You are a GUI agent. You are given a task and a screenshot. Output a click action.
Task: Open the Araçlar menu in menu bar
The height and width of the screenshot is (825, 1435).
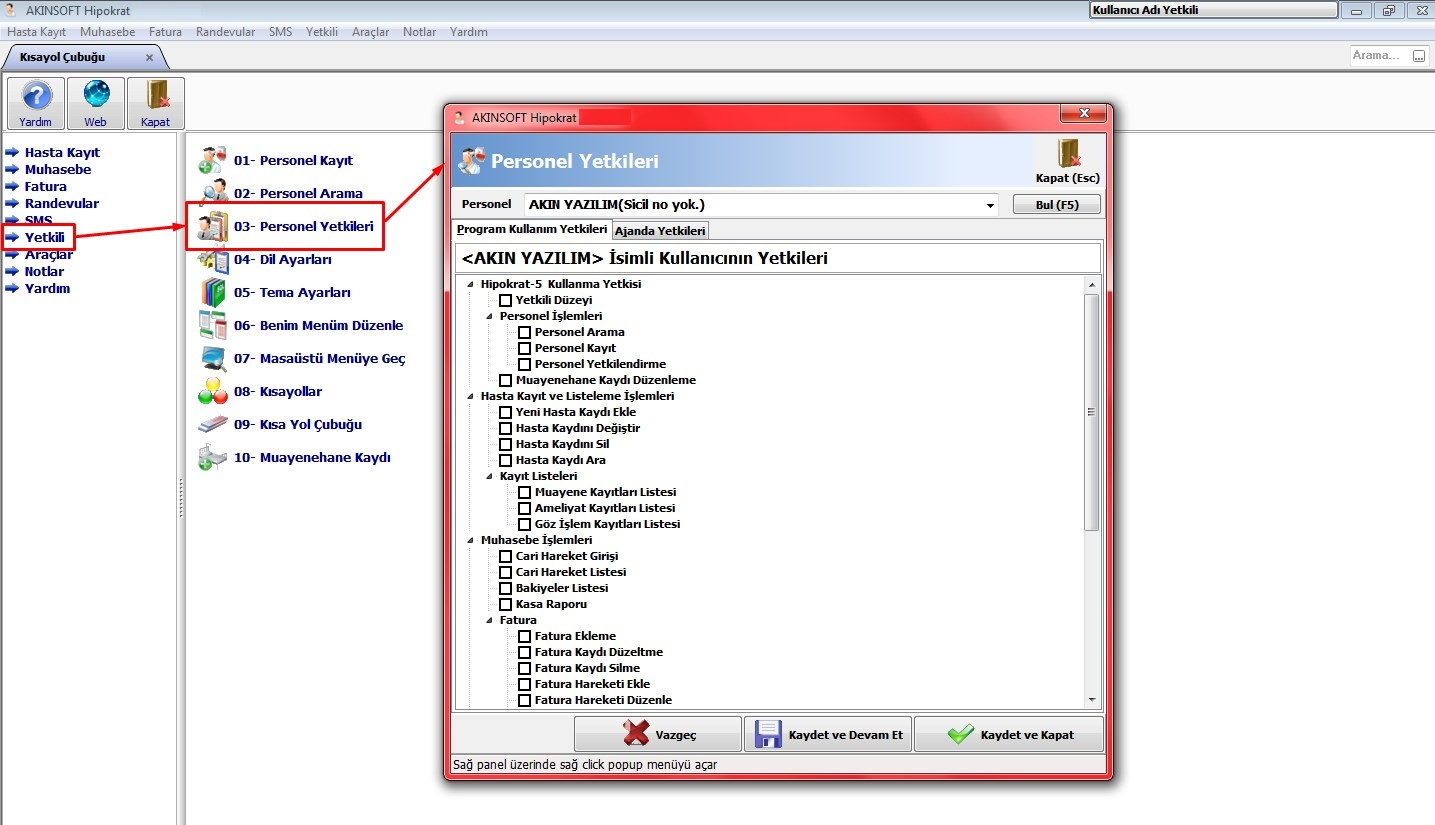click(x=371, y=32)
